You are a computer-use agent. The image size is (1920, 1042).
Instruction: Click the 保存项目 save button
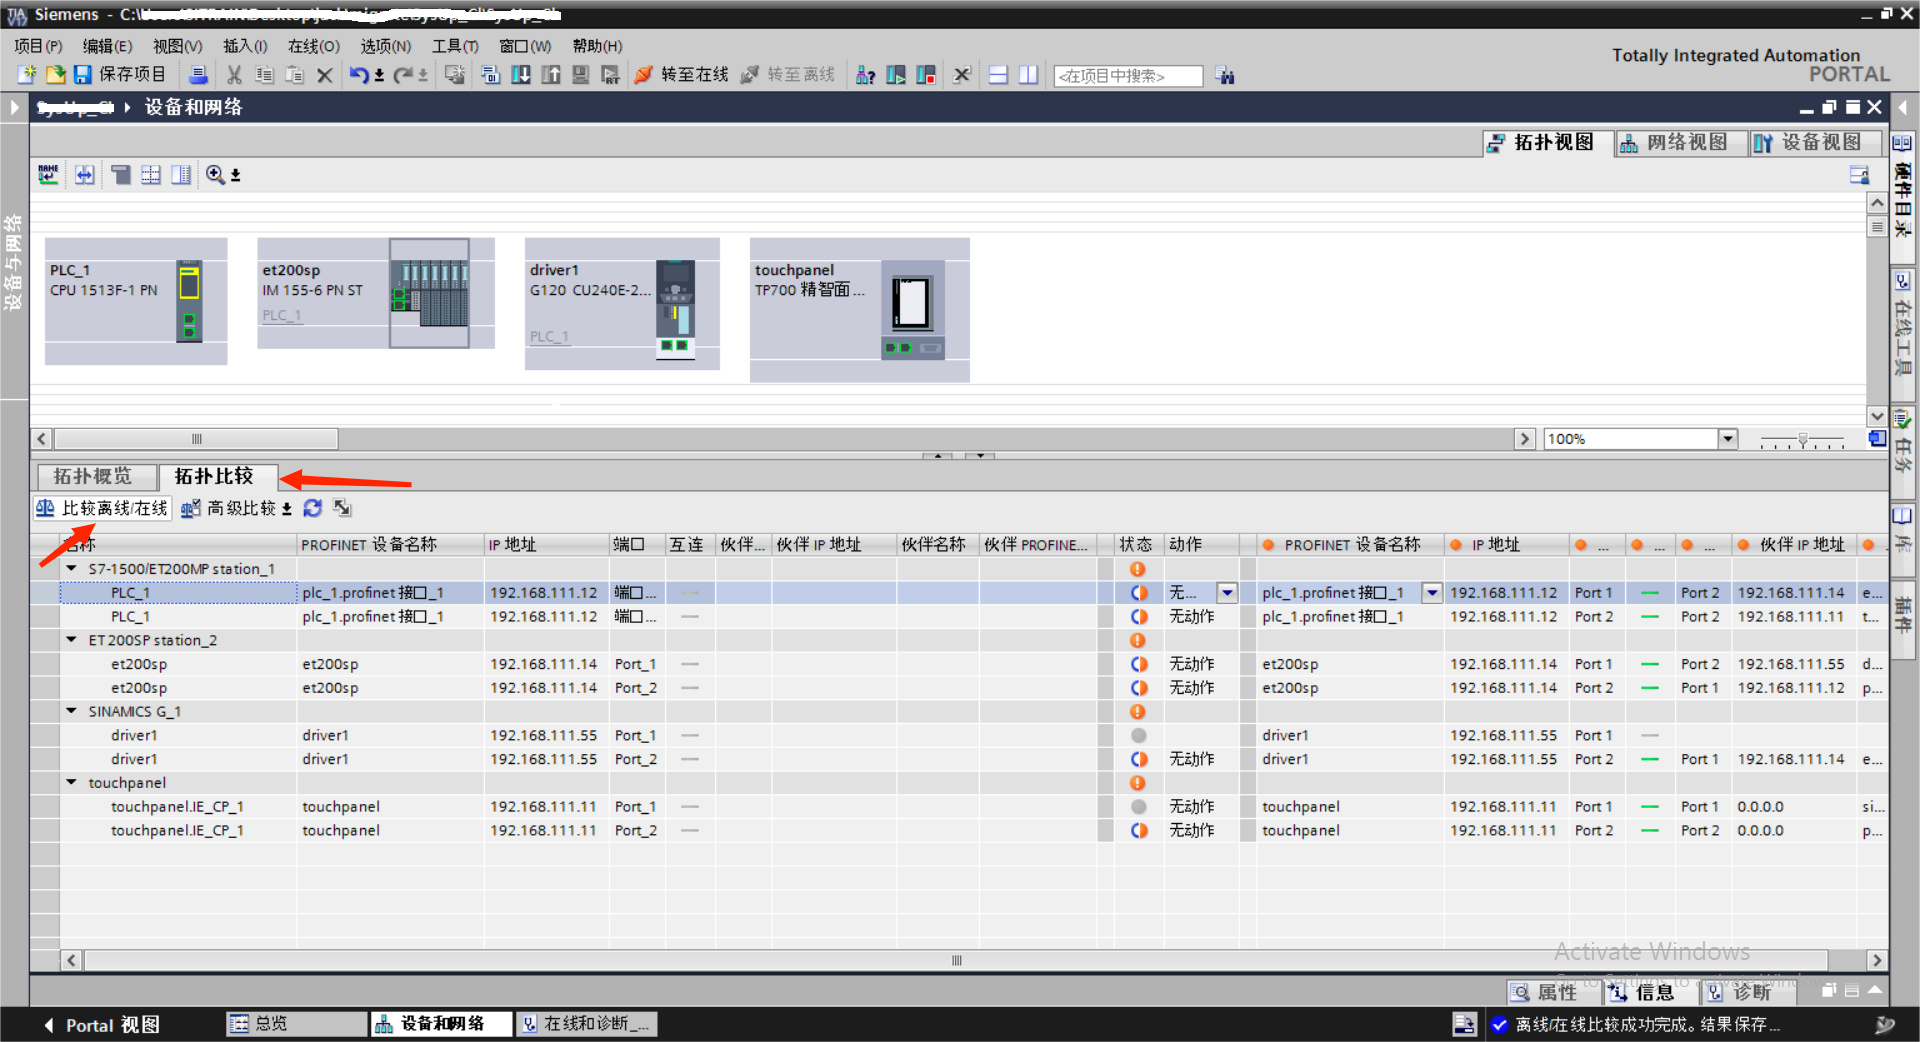[120, 75]
